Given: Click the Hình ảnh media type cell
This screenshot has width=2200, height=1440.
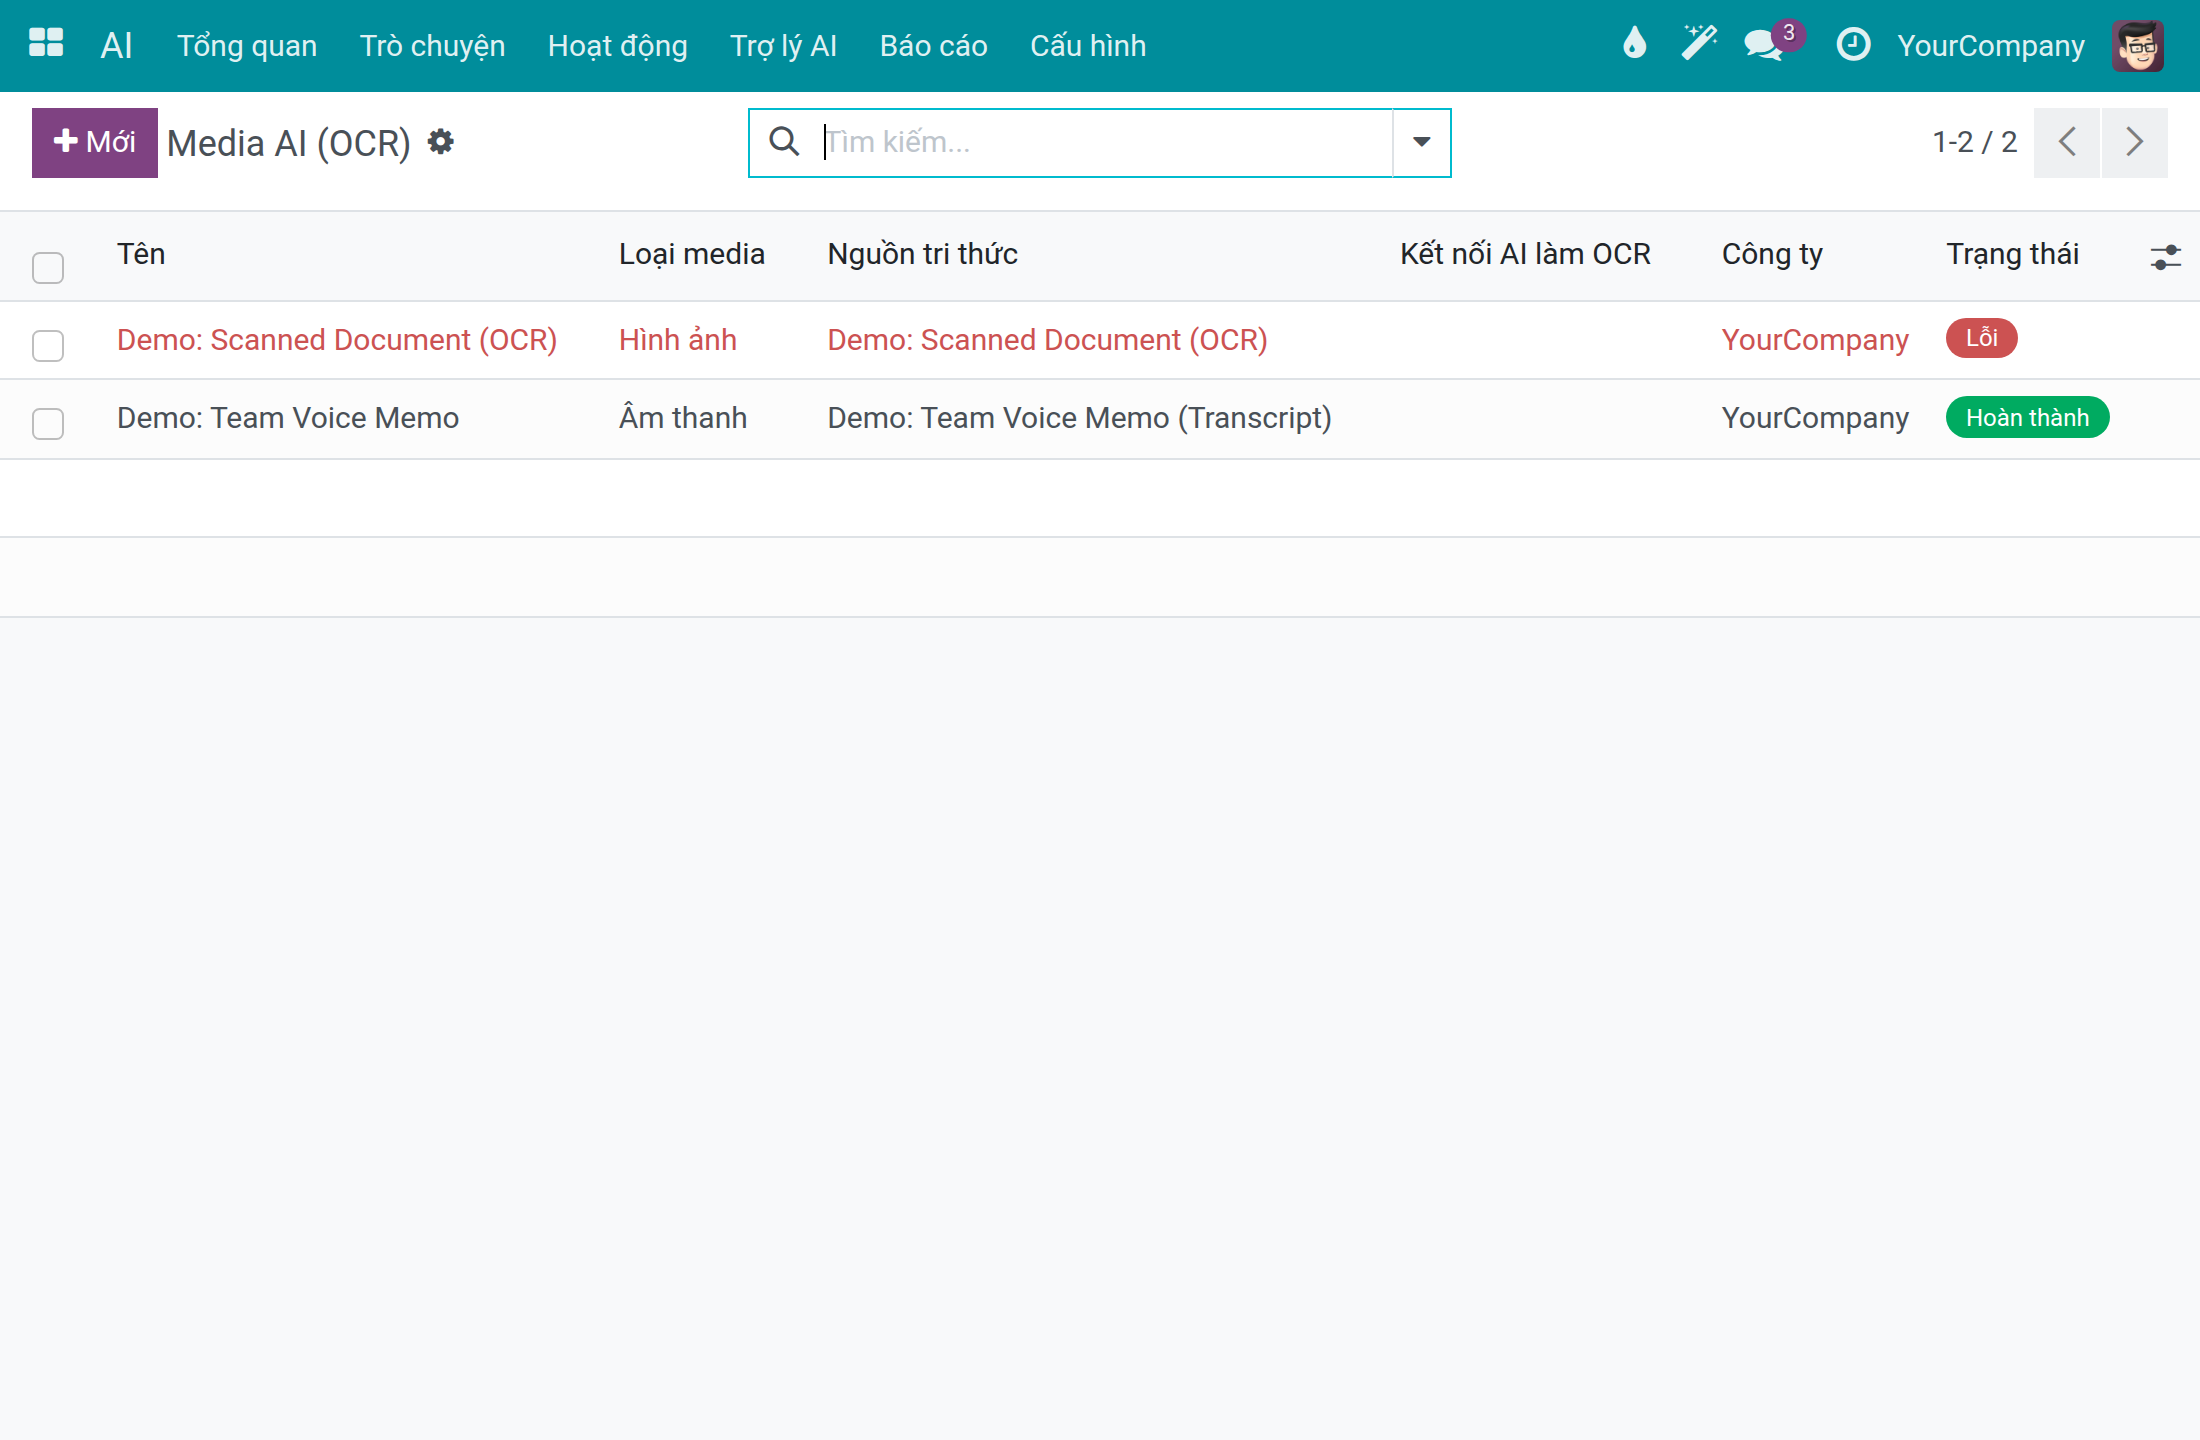Looking at the screenshot, I should tap(677, 340).
